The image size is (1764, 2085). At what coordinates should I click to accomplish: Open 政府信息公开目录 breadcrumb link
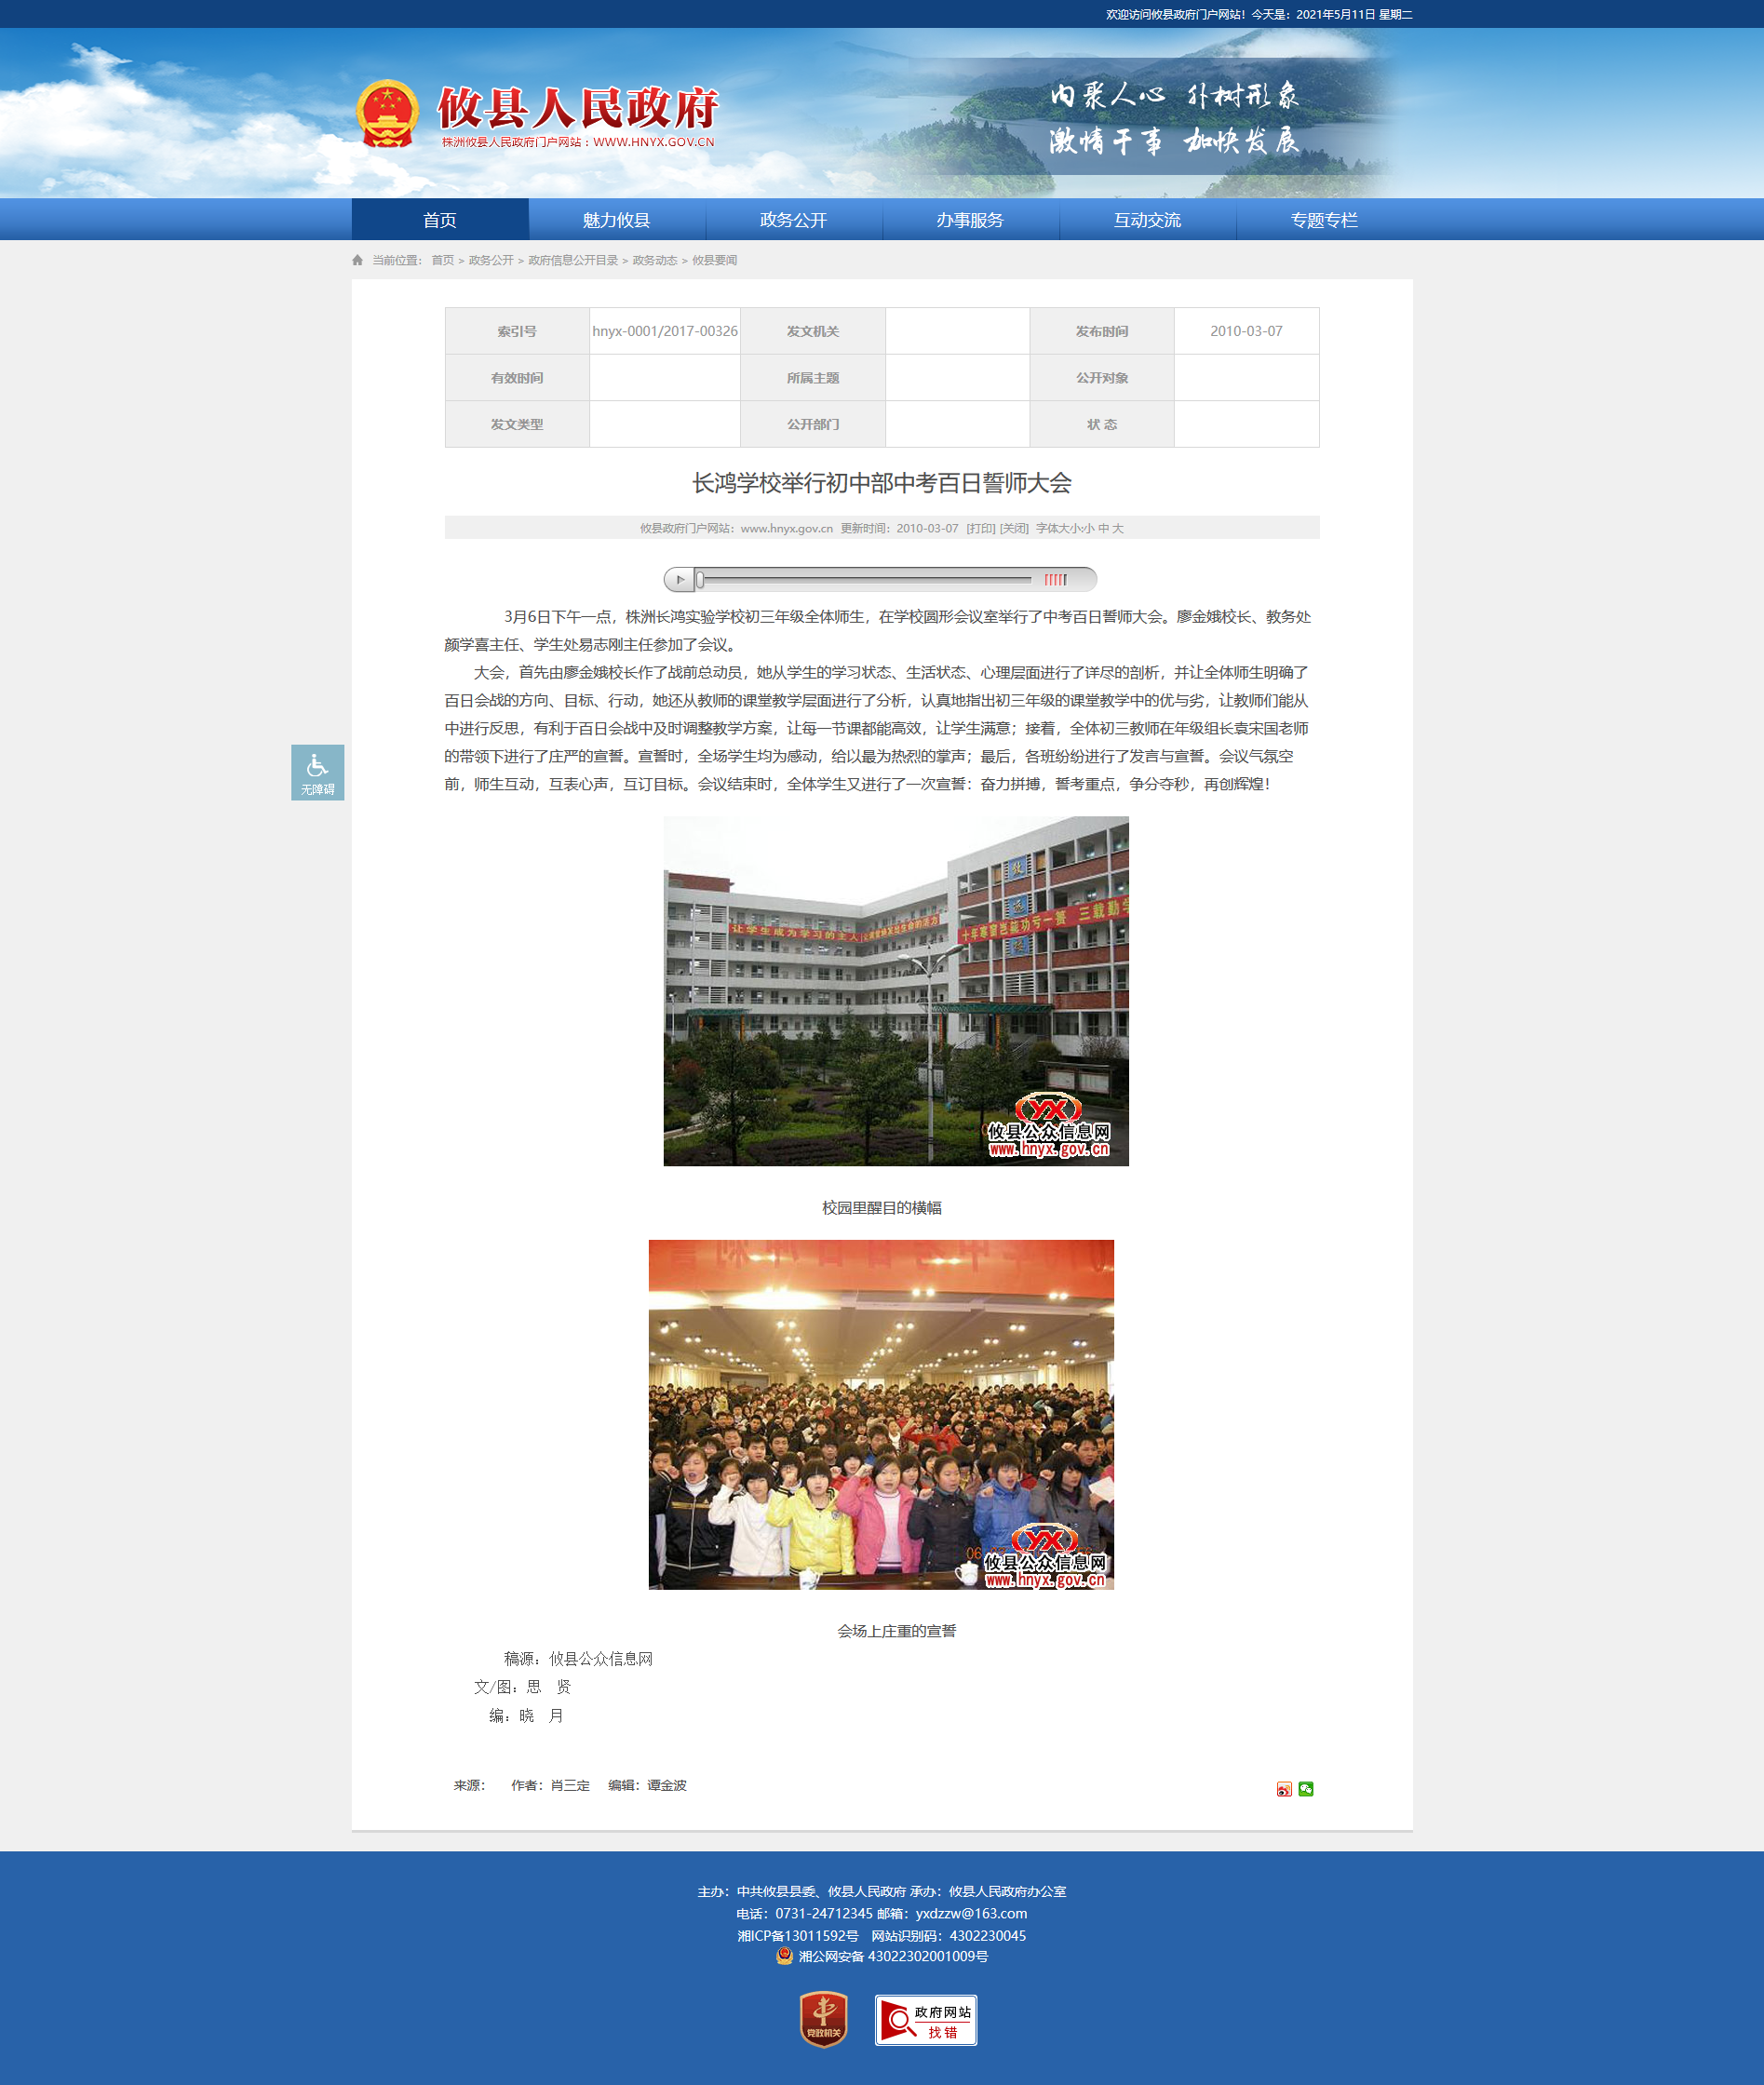[x=572, y=260]
